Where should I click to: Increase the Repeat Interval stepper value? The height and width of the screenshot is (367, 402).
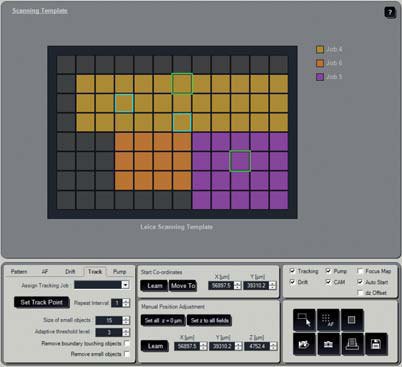tap(126, 301)
